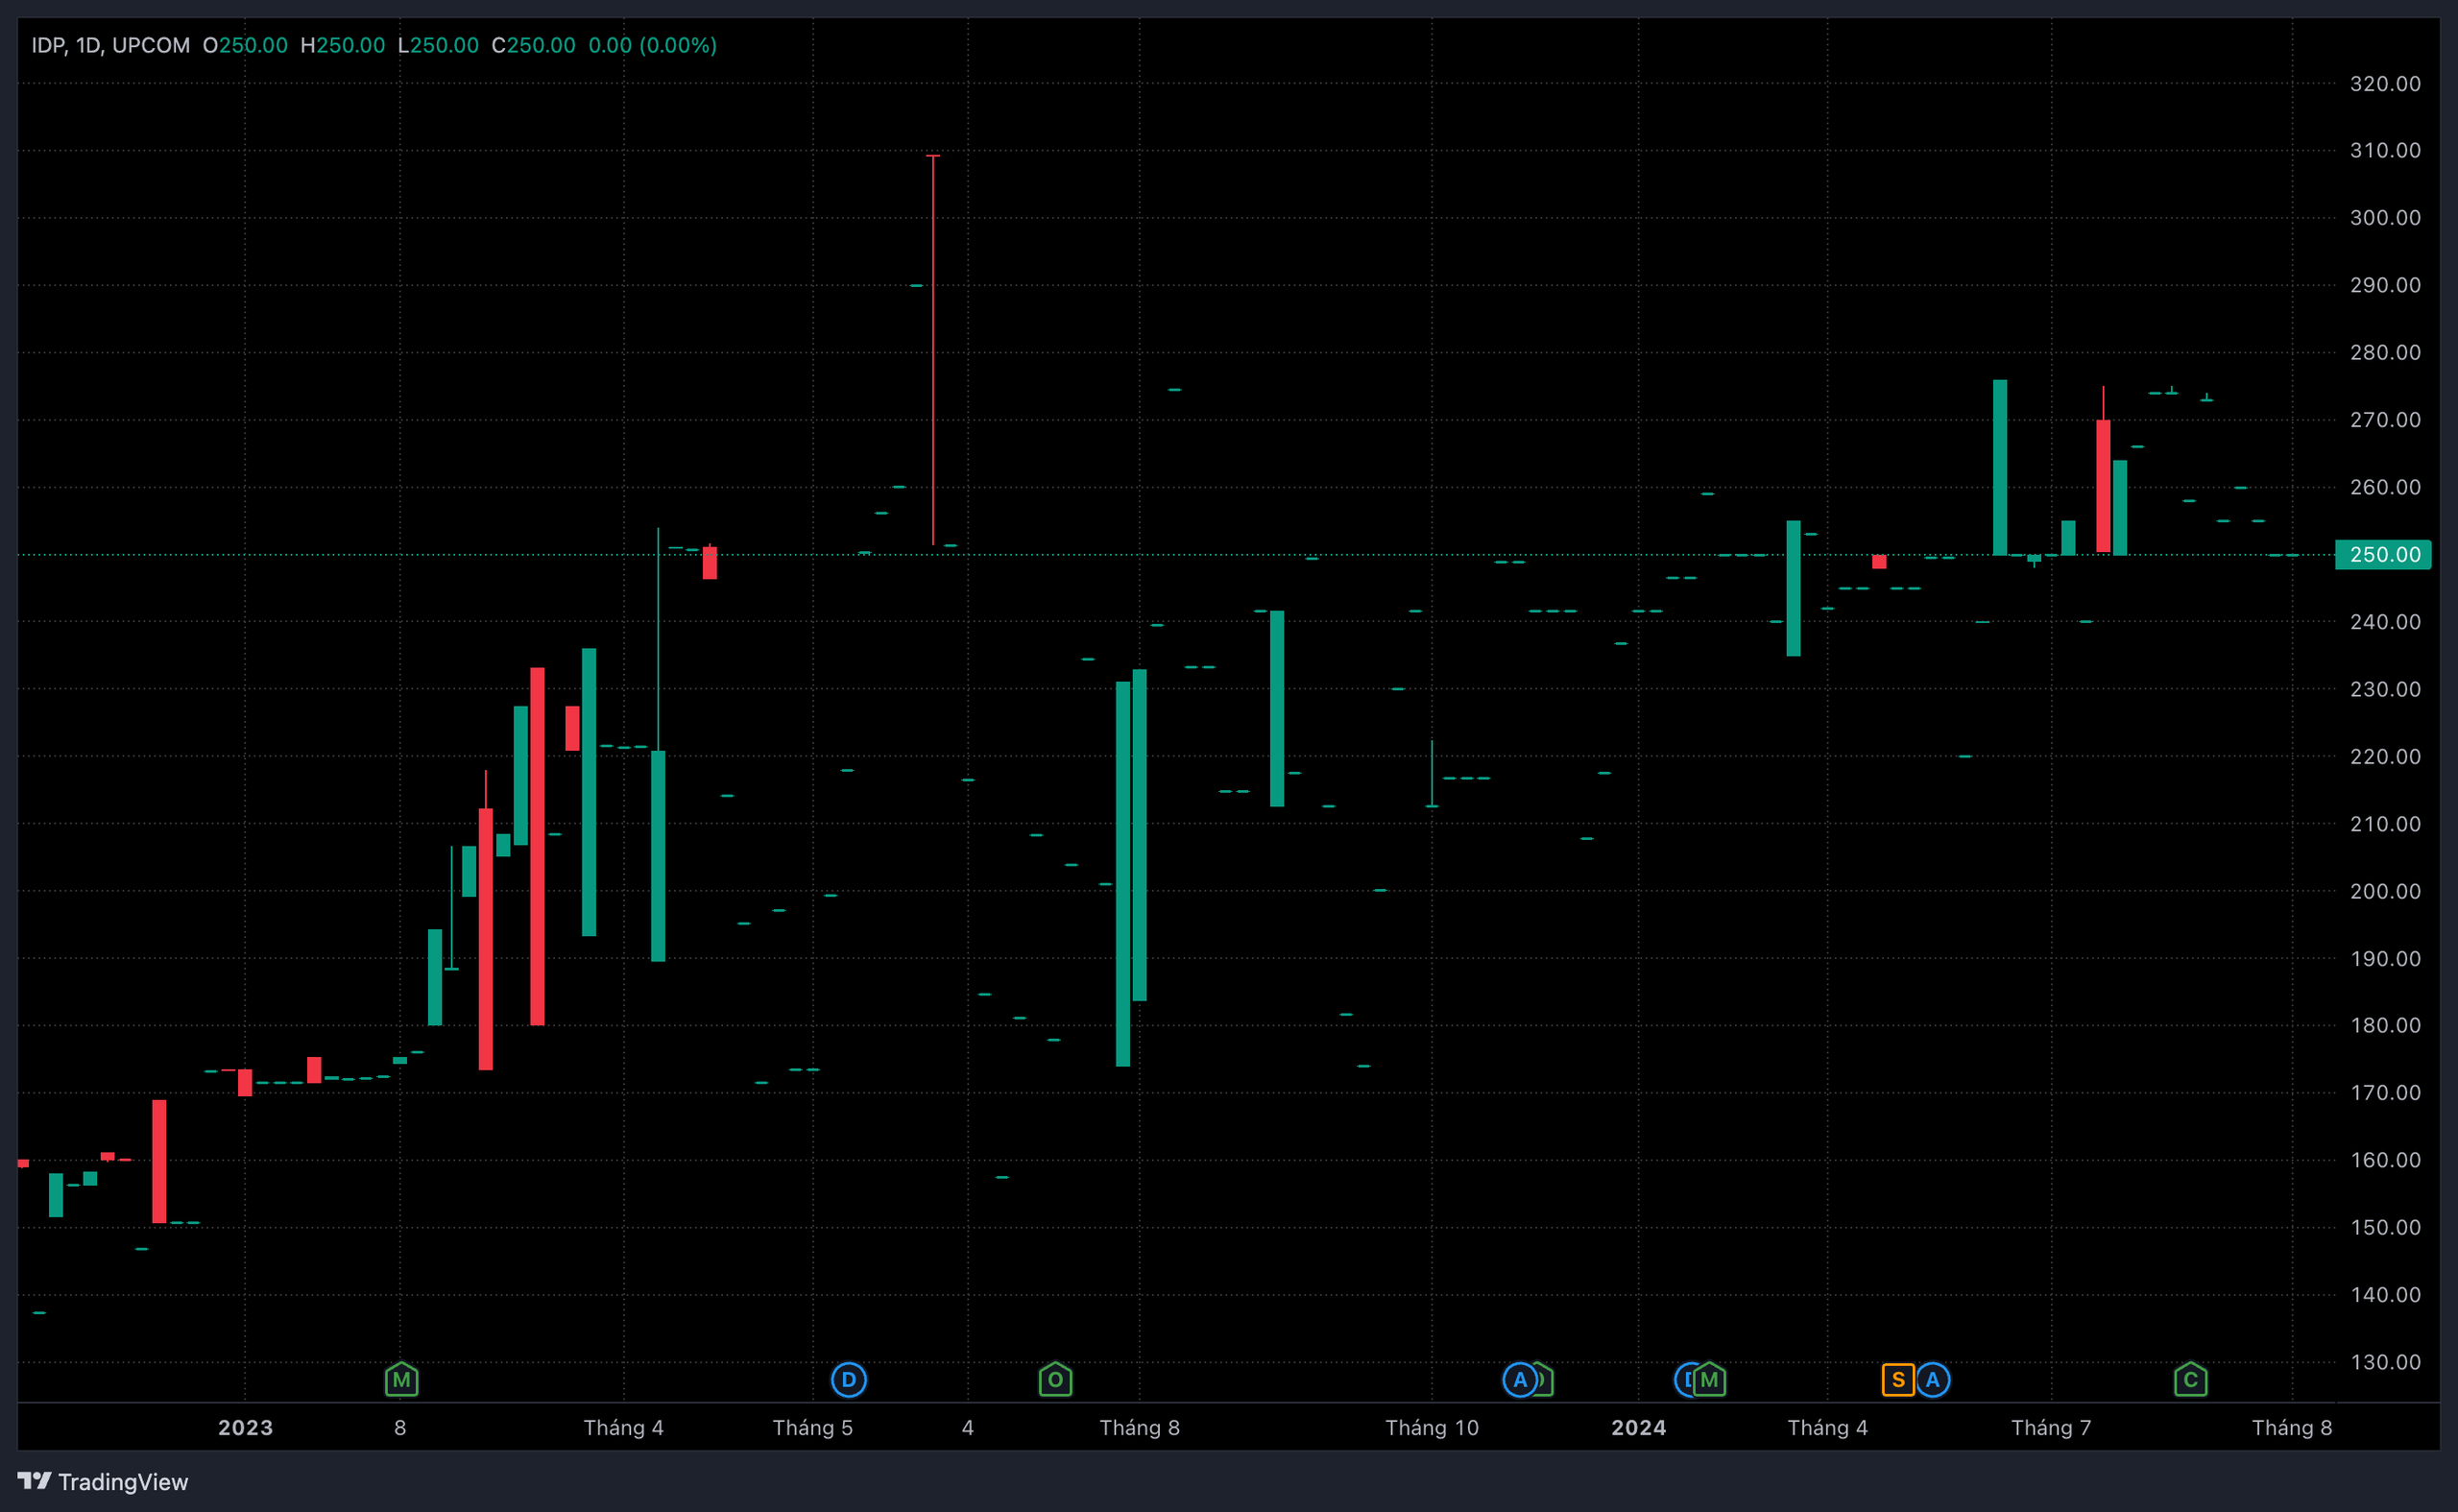Click the Tháng 10 time axis label

1431,1428
